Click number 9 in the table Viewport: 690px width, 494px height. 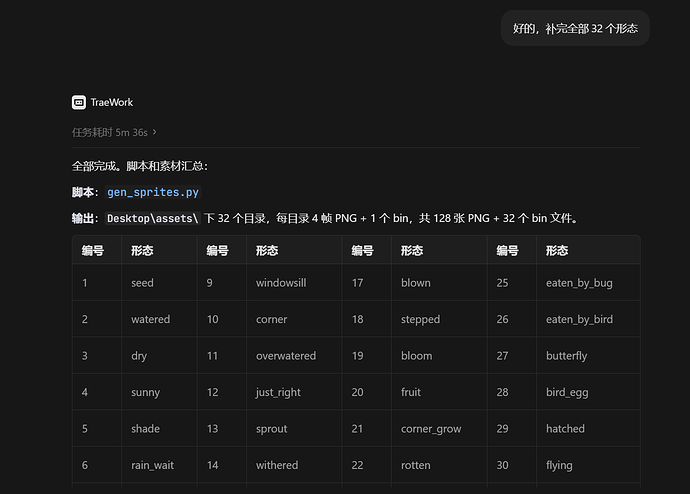click(209, 282)
